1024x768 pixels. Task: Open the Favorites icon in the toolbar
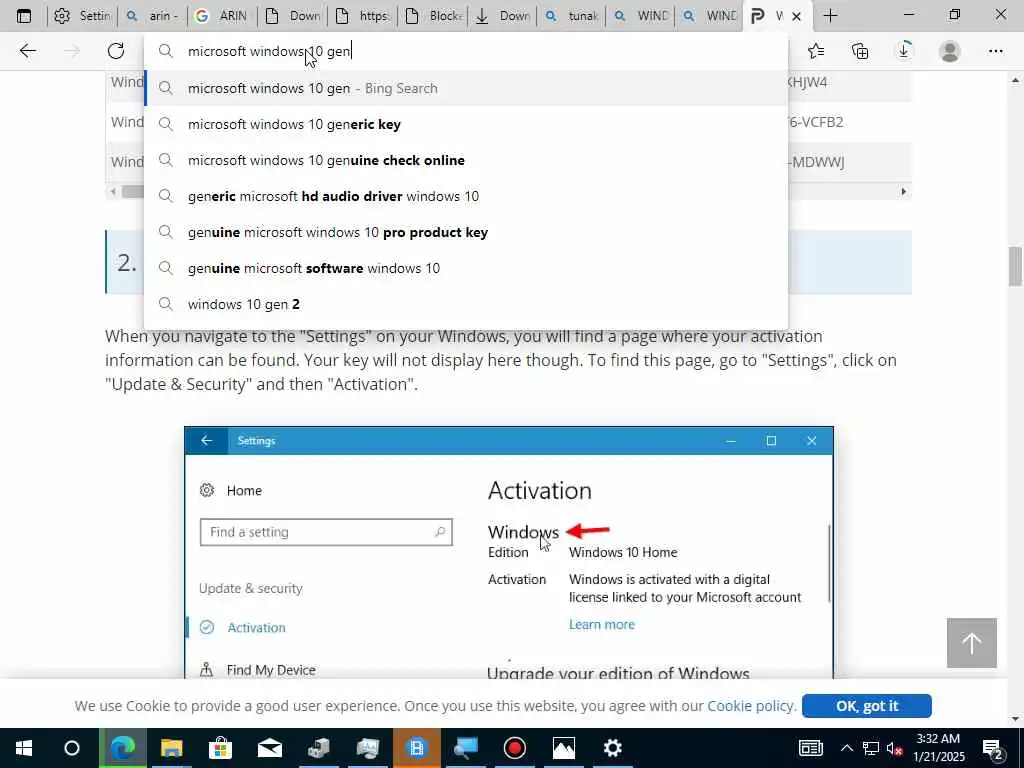click(x=816, y=51)
